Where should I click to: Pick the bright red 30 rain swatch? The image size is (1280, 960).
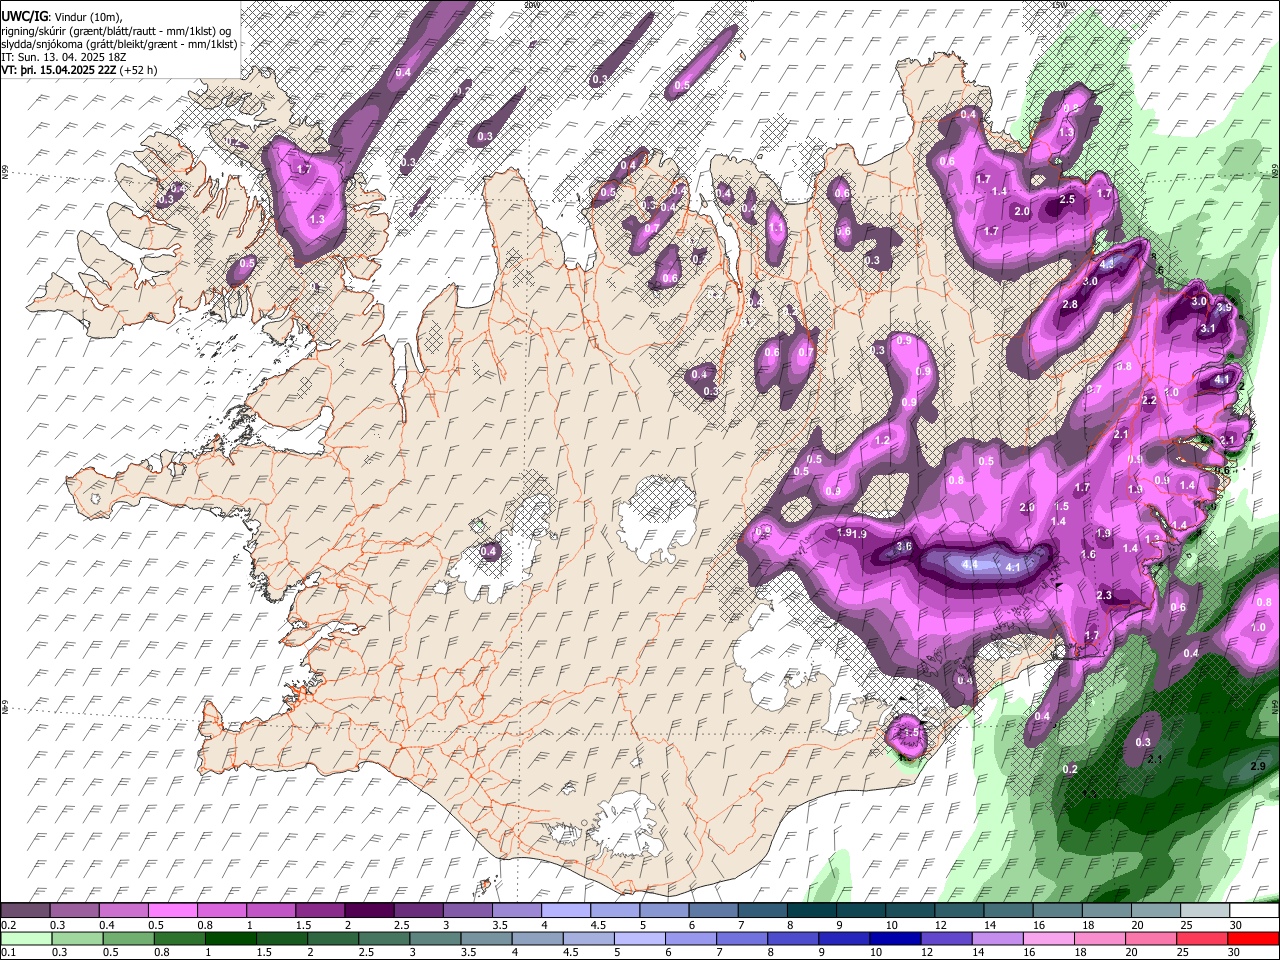(x=1254, y=938)
